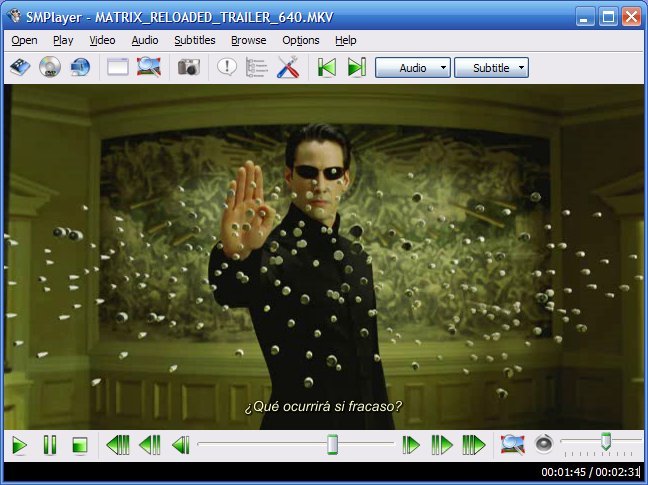
Task: Open the Subtitle track dropdown
Action: (x=491, y=68)
